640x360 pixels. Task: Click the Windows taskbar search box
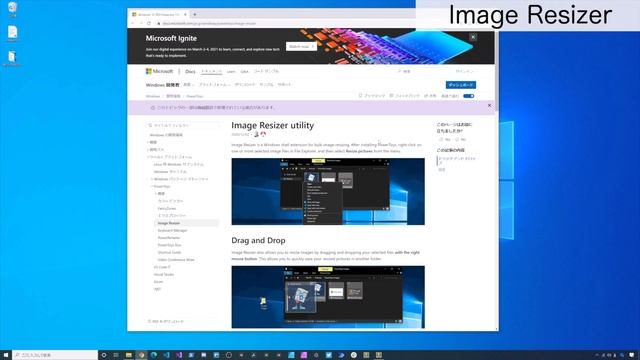pos(55,355)
